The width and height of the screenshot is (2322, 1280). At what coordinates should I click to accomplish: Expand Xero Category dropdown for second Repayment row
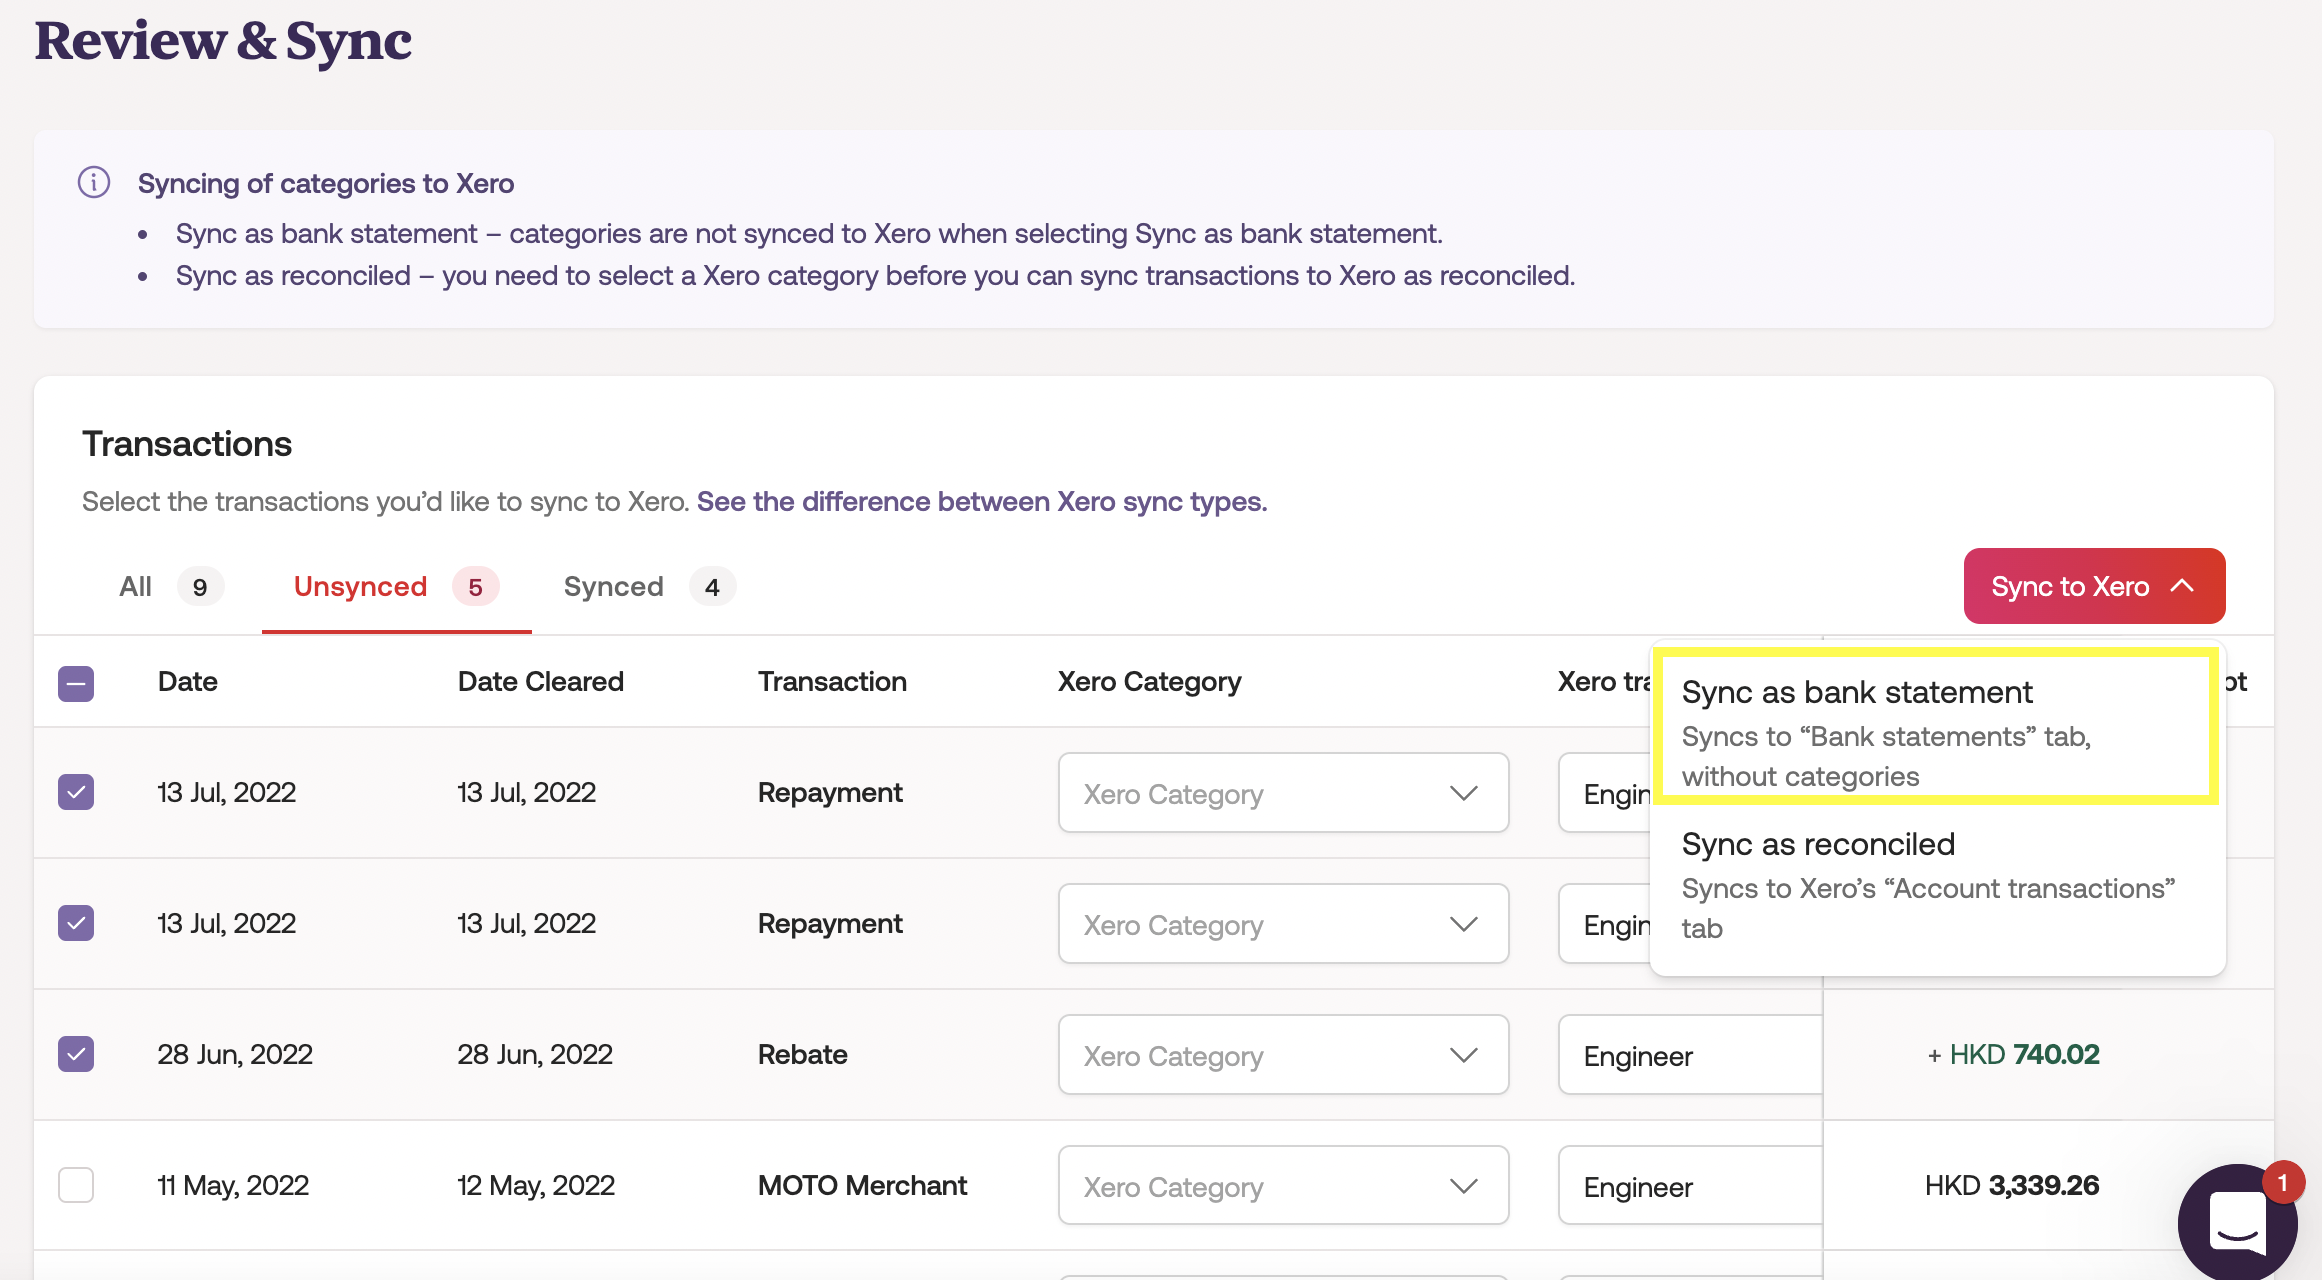tap(1283, 924)
